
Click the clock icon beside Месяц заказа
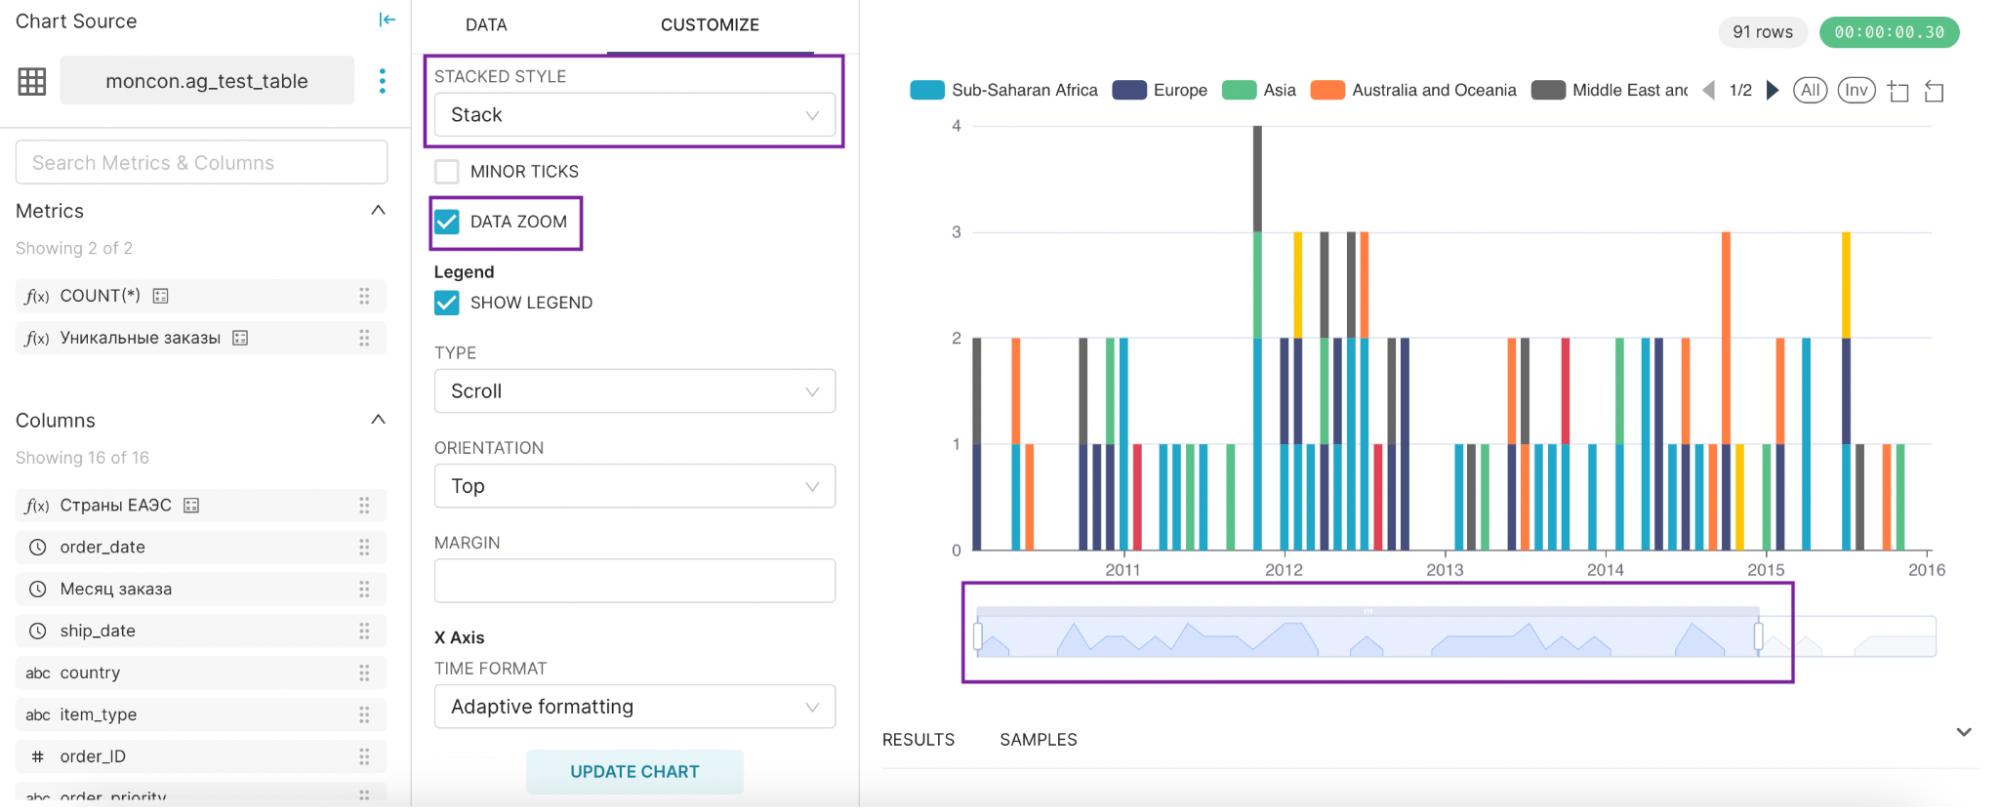click(37, 589)
